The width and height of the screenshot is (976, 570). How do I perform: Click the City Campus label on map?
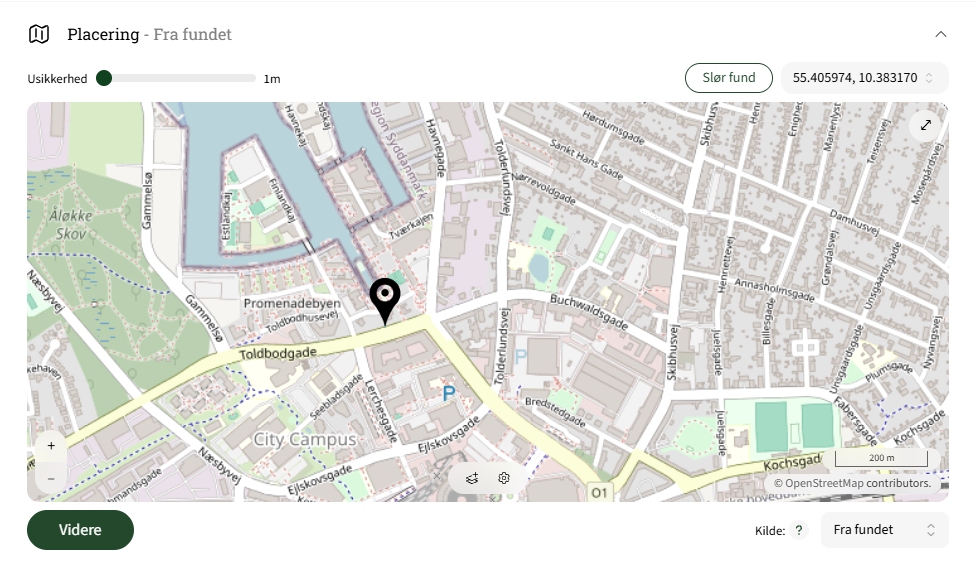coord(305,439)
